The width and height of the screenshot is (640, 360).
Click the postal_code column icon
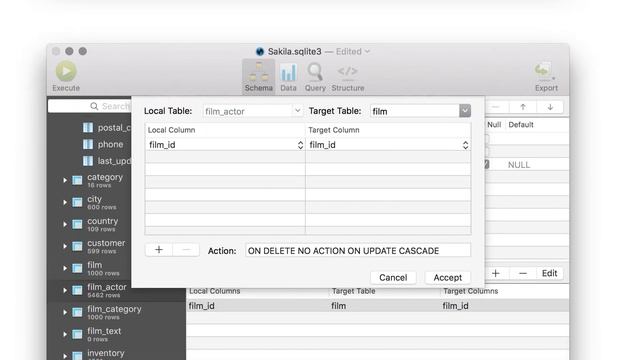point(88,128)
